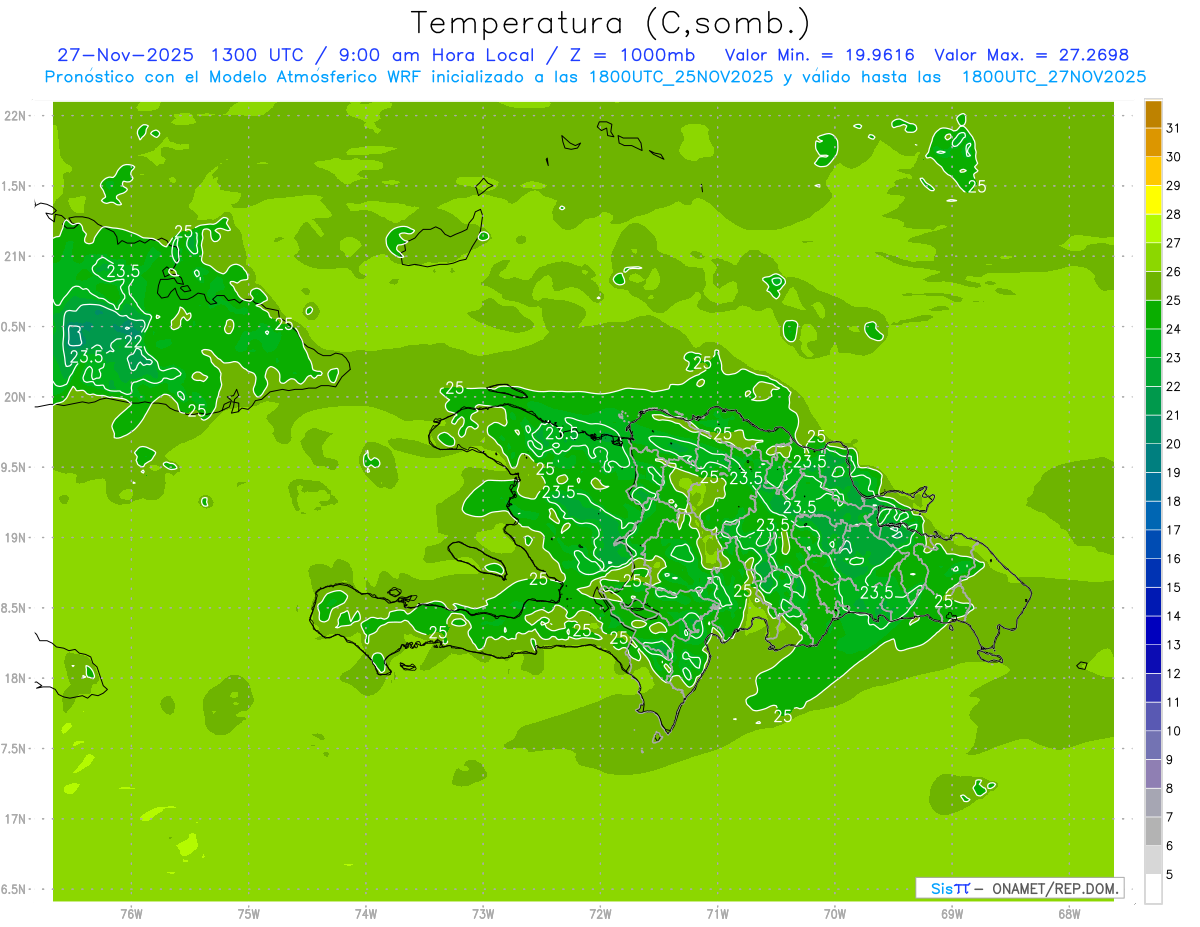Click the '17N' latitude axis label
The image size is (1200, 927).
[x=16, y=820]
